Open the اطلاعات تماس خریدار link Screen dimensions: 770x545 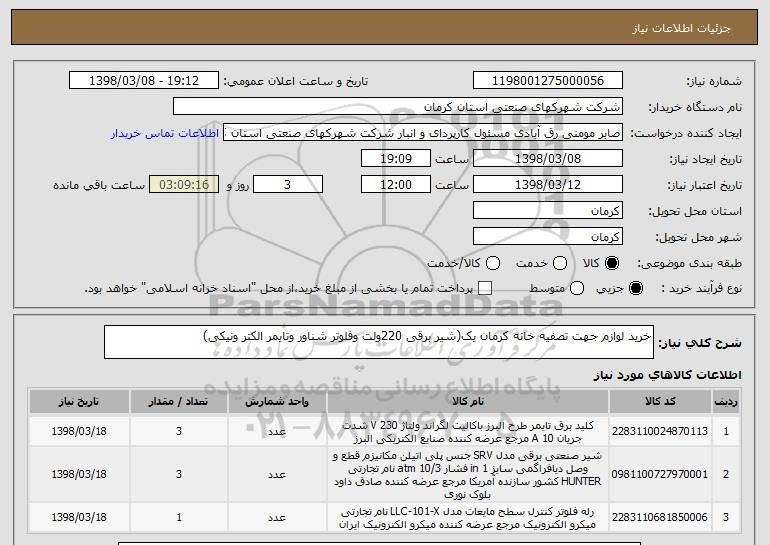click(x=165, y=134)
